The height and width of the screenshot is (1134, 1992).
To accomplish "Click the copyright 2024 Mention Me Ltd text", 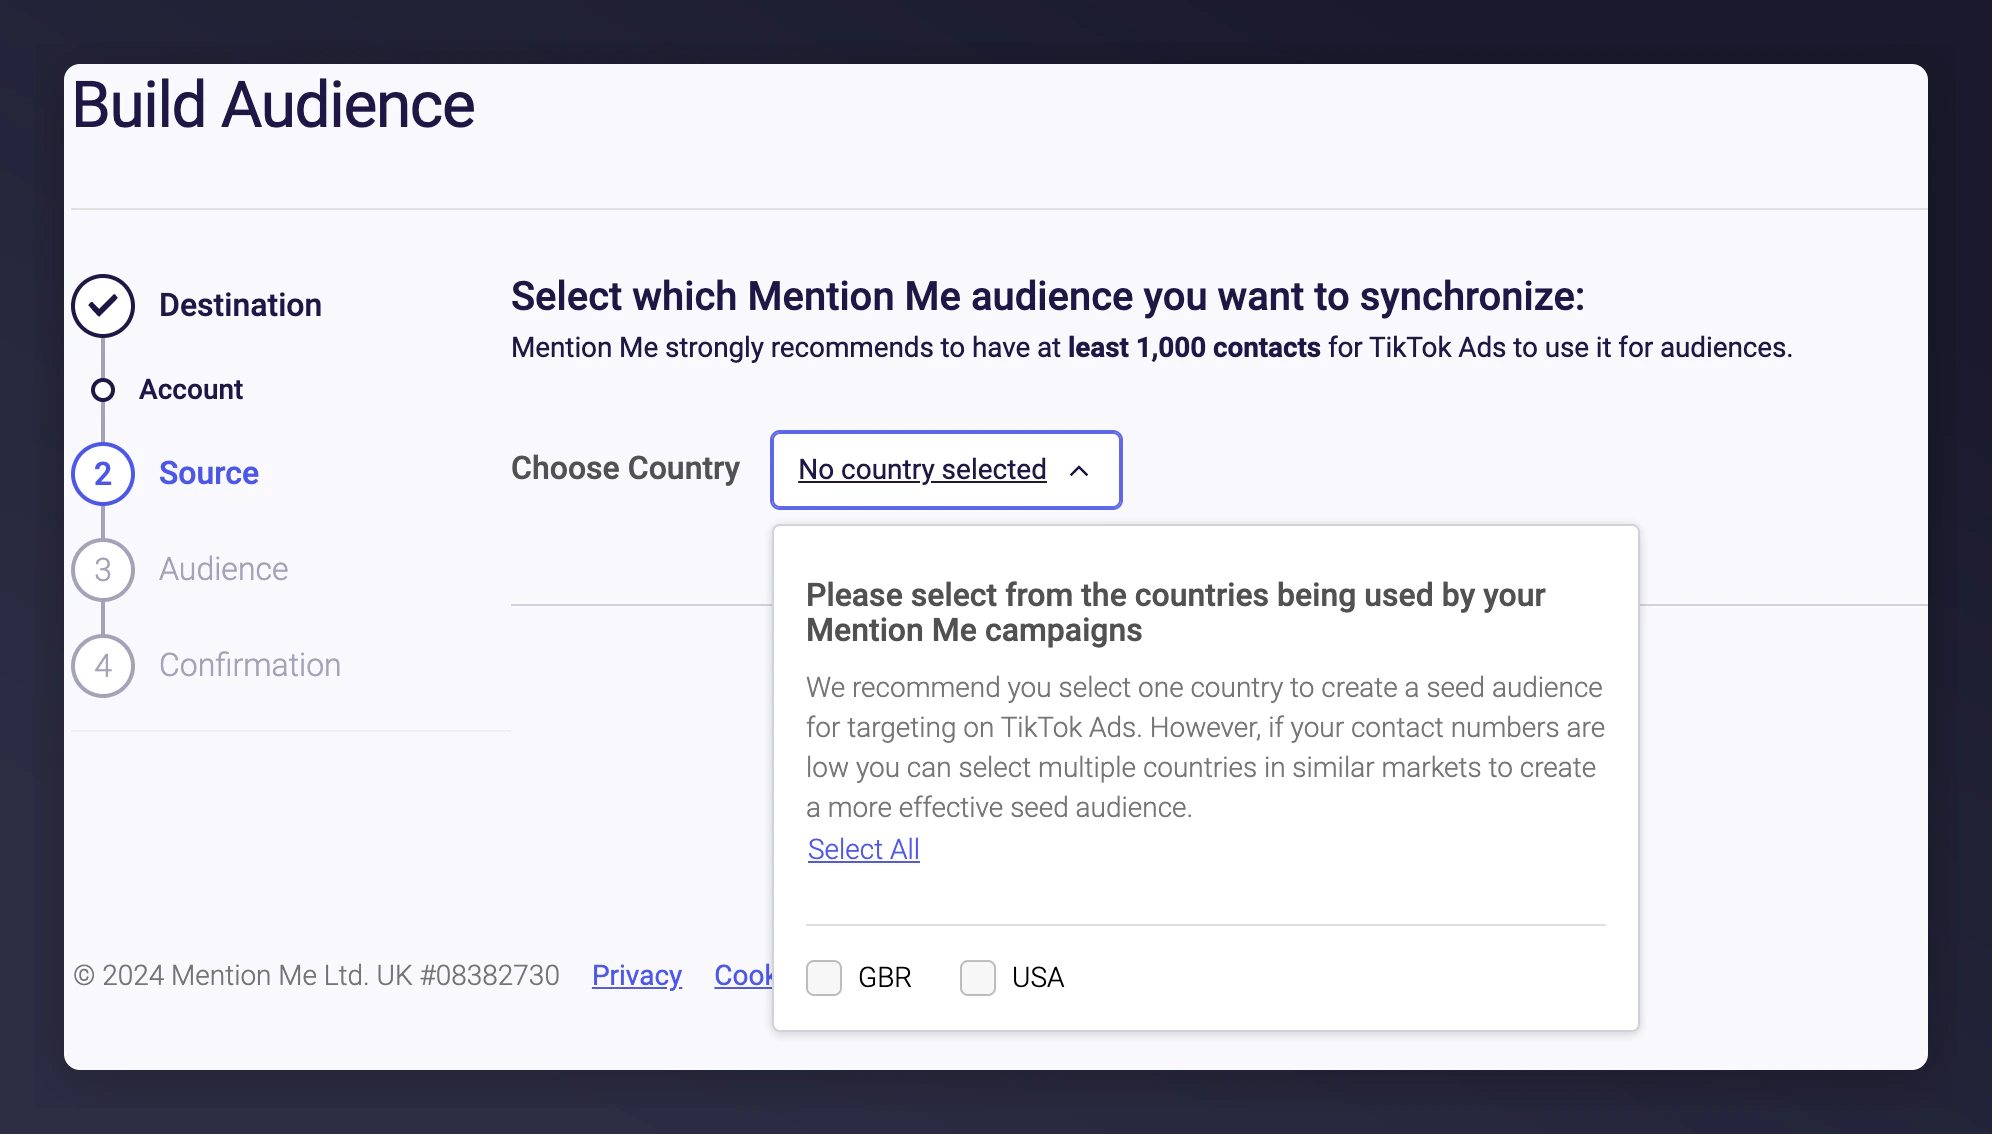I will pos(316,975).
